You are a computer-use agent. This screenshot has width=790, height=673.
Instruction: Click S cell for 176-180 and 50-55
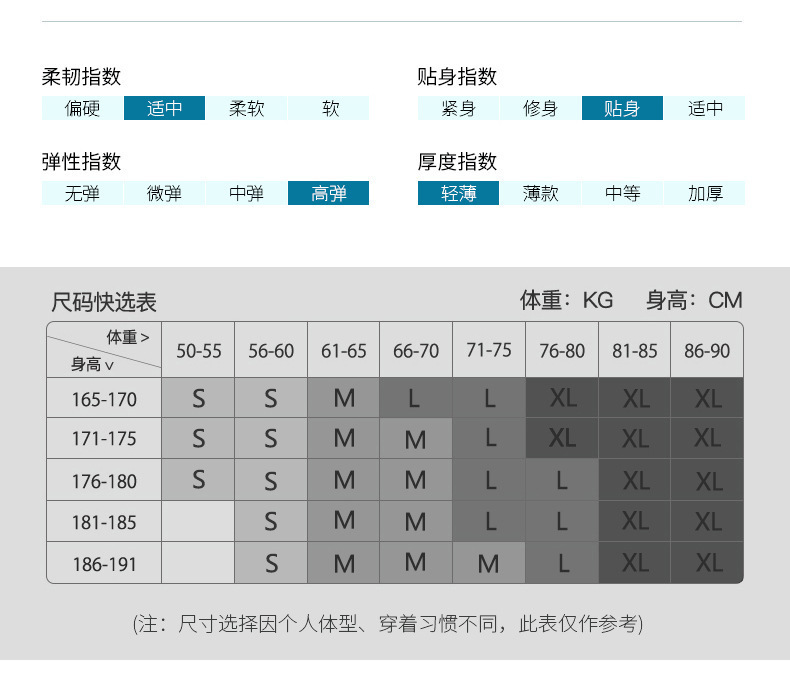(x=199, y=480)
